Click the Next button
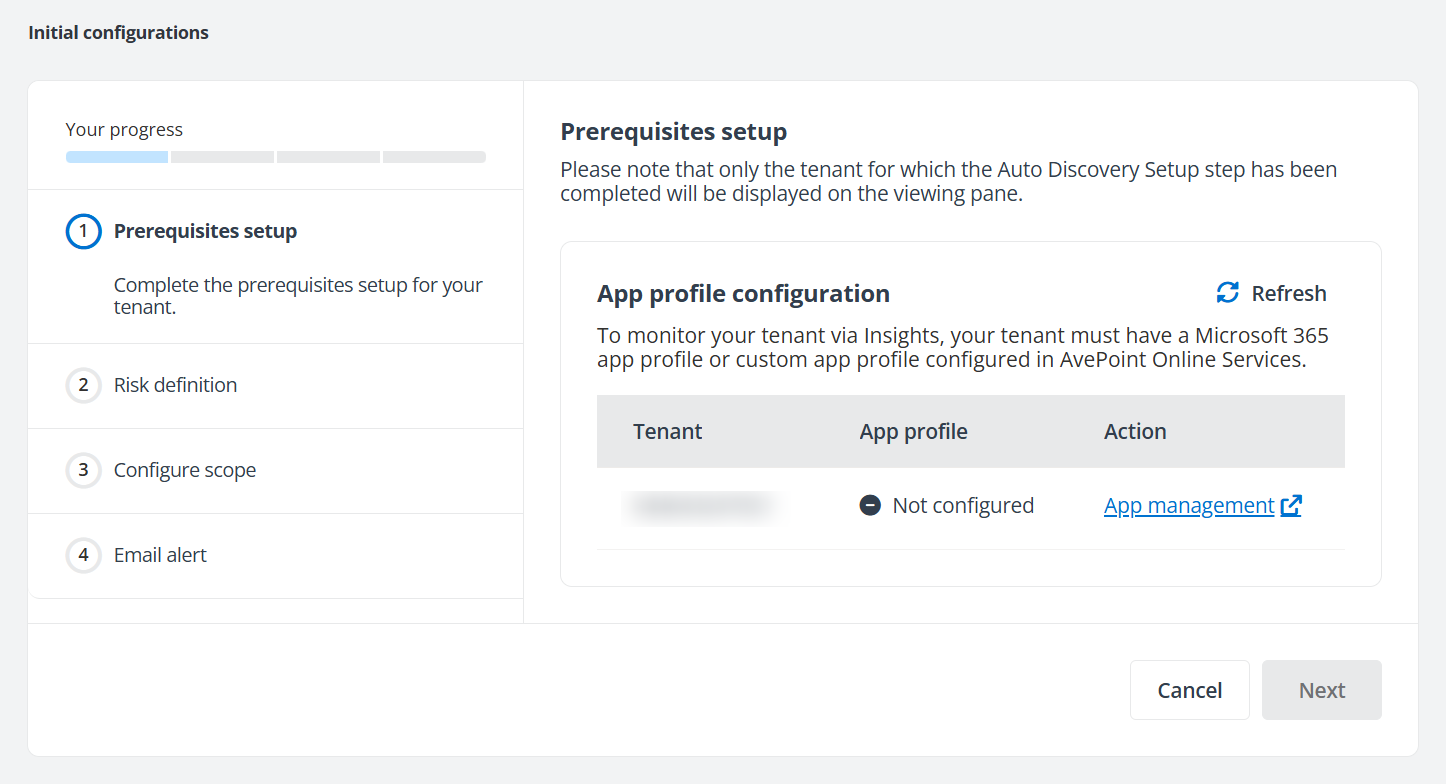Image resolution: width=1446 pixels, height=784 pixels. [1322, 690]
